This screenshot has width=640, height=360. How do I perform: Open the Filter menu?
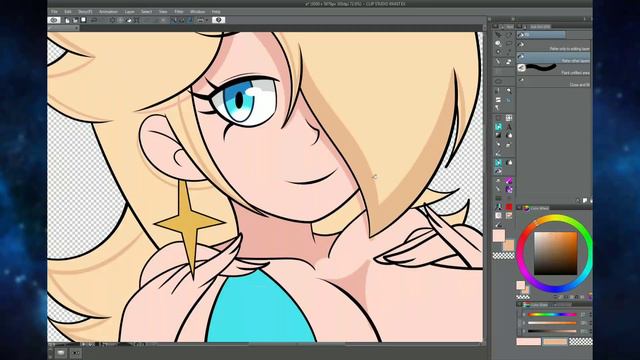point(179,12)
